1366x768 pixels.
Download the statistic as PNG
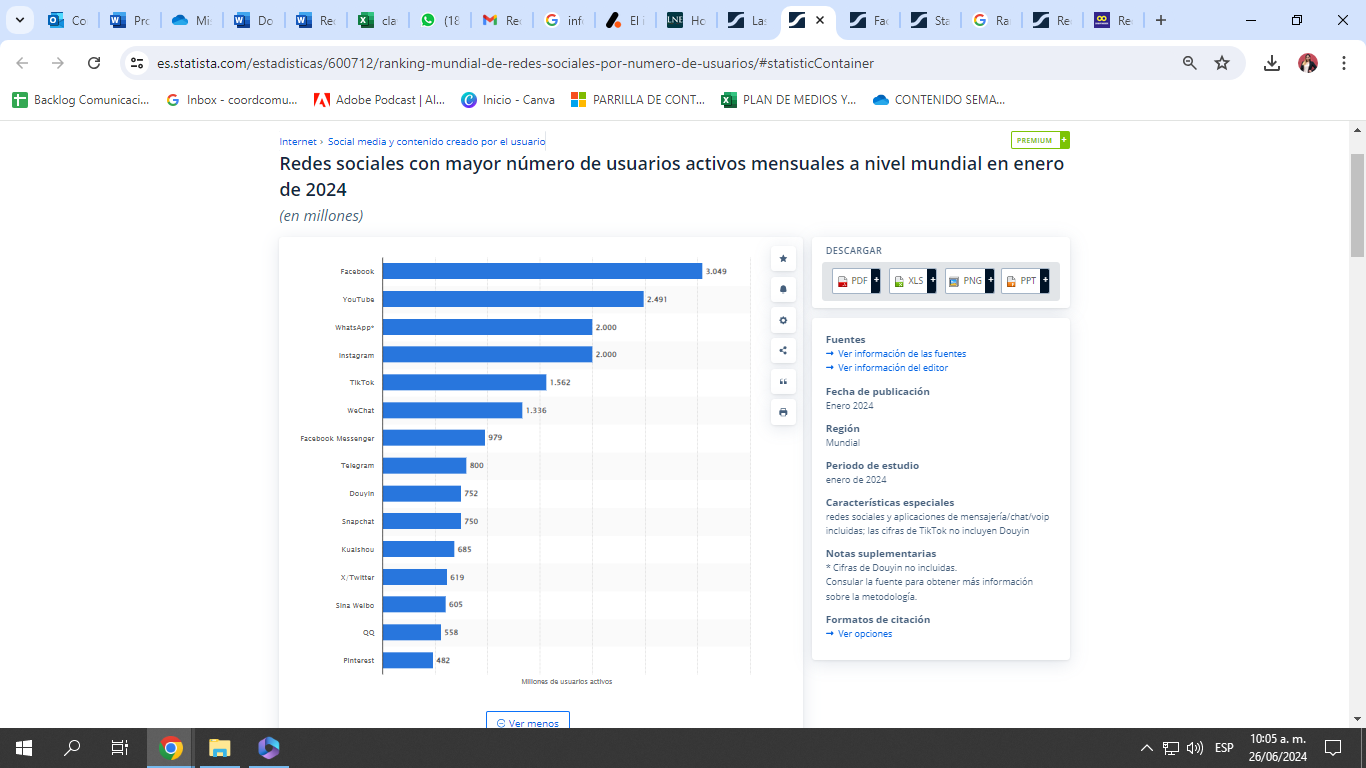click(x=970, y=281)
